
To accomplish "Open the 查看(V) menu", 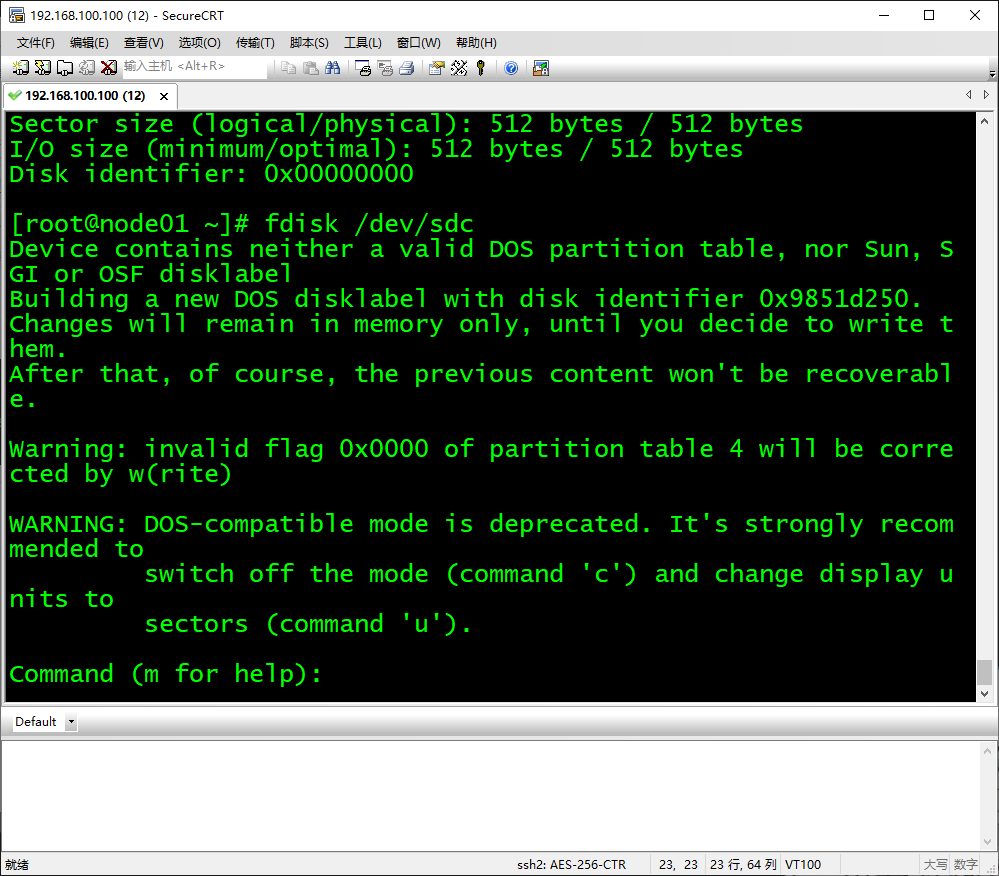I will click(143, 43).
